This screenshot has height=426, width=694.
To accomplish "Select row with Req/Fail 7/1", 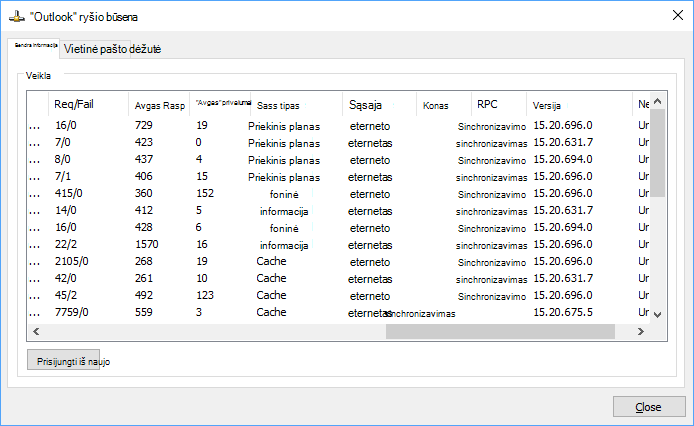I will [339, 177].
